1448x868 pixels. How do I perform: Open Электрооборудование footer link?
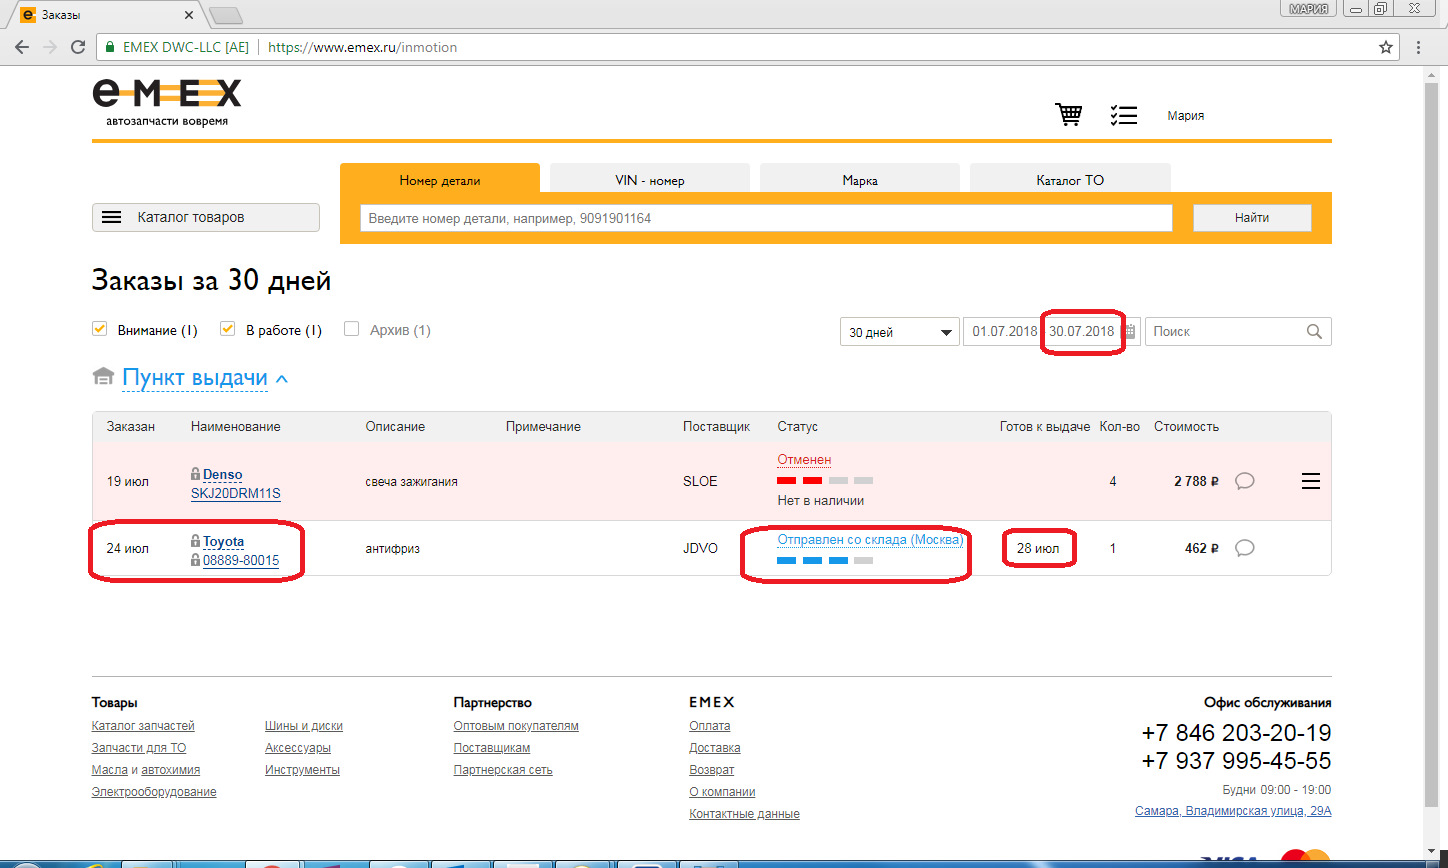[154, 792]
